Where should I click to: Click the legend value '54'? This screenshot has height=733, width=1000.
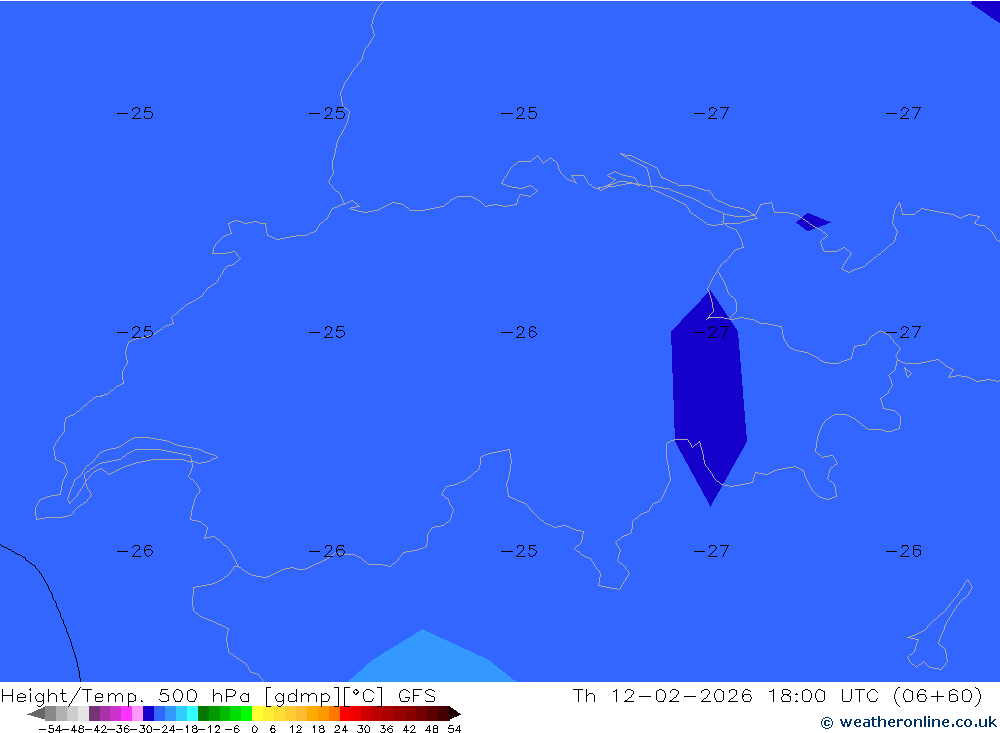click(x=454, y=729)
